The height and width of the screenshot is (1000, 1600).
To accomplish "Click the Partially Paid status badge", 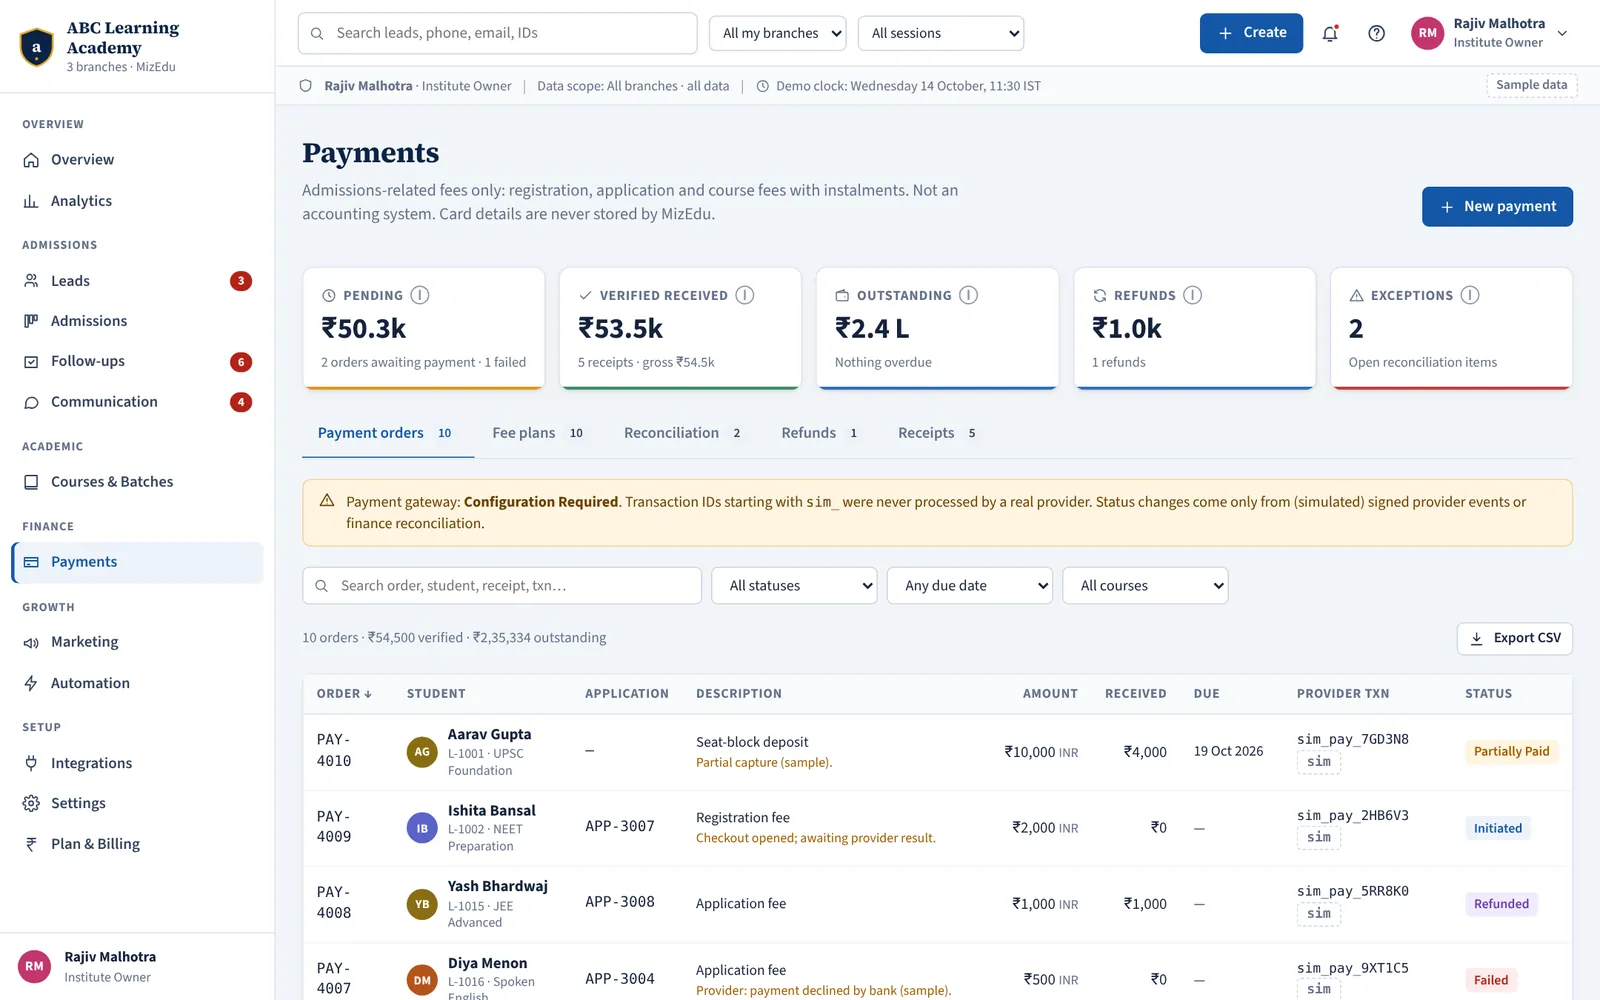I will [1511, 752].
